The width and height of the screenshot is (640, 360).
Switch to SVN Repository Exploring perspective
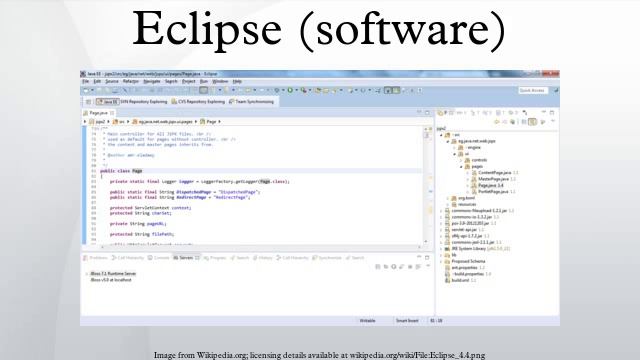pyautogui.click(x=144, y=102)
